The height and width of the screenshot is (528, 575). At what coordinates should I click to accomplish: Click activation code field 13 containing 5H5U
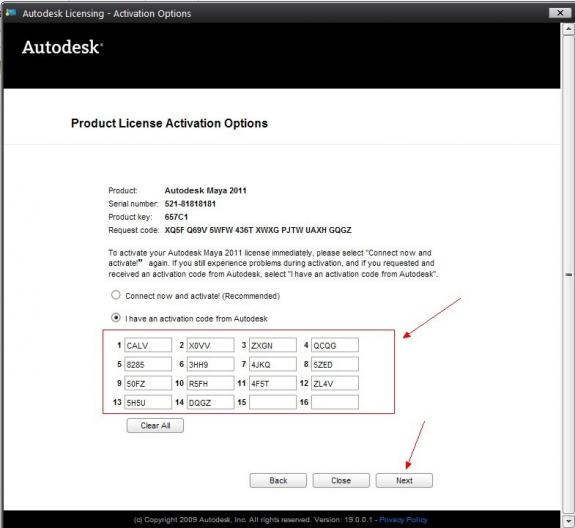[x=148, y=402]
